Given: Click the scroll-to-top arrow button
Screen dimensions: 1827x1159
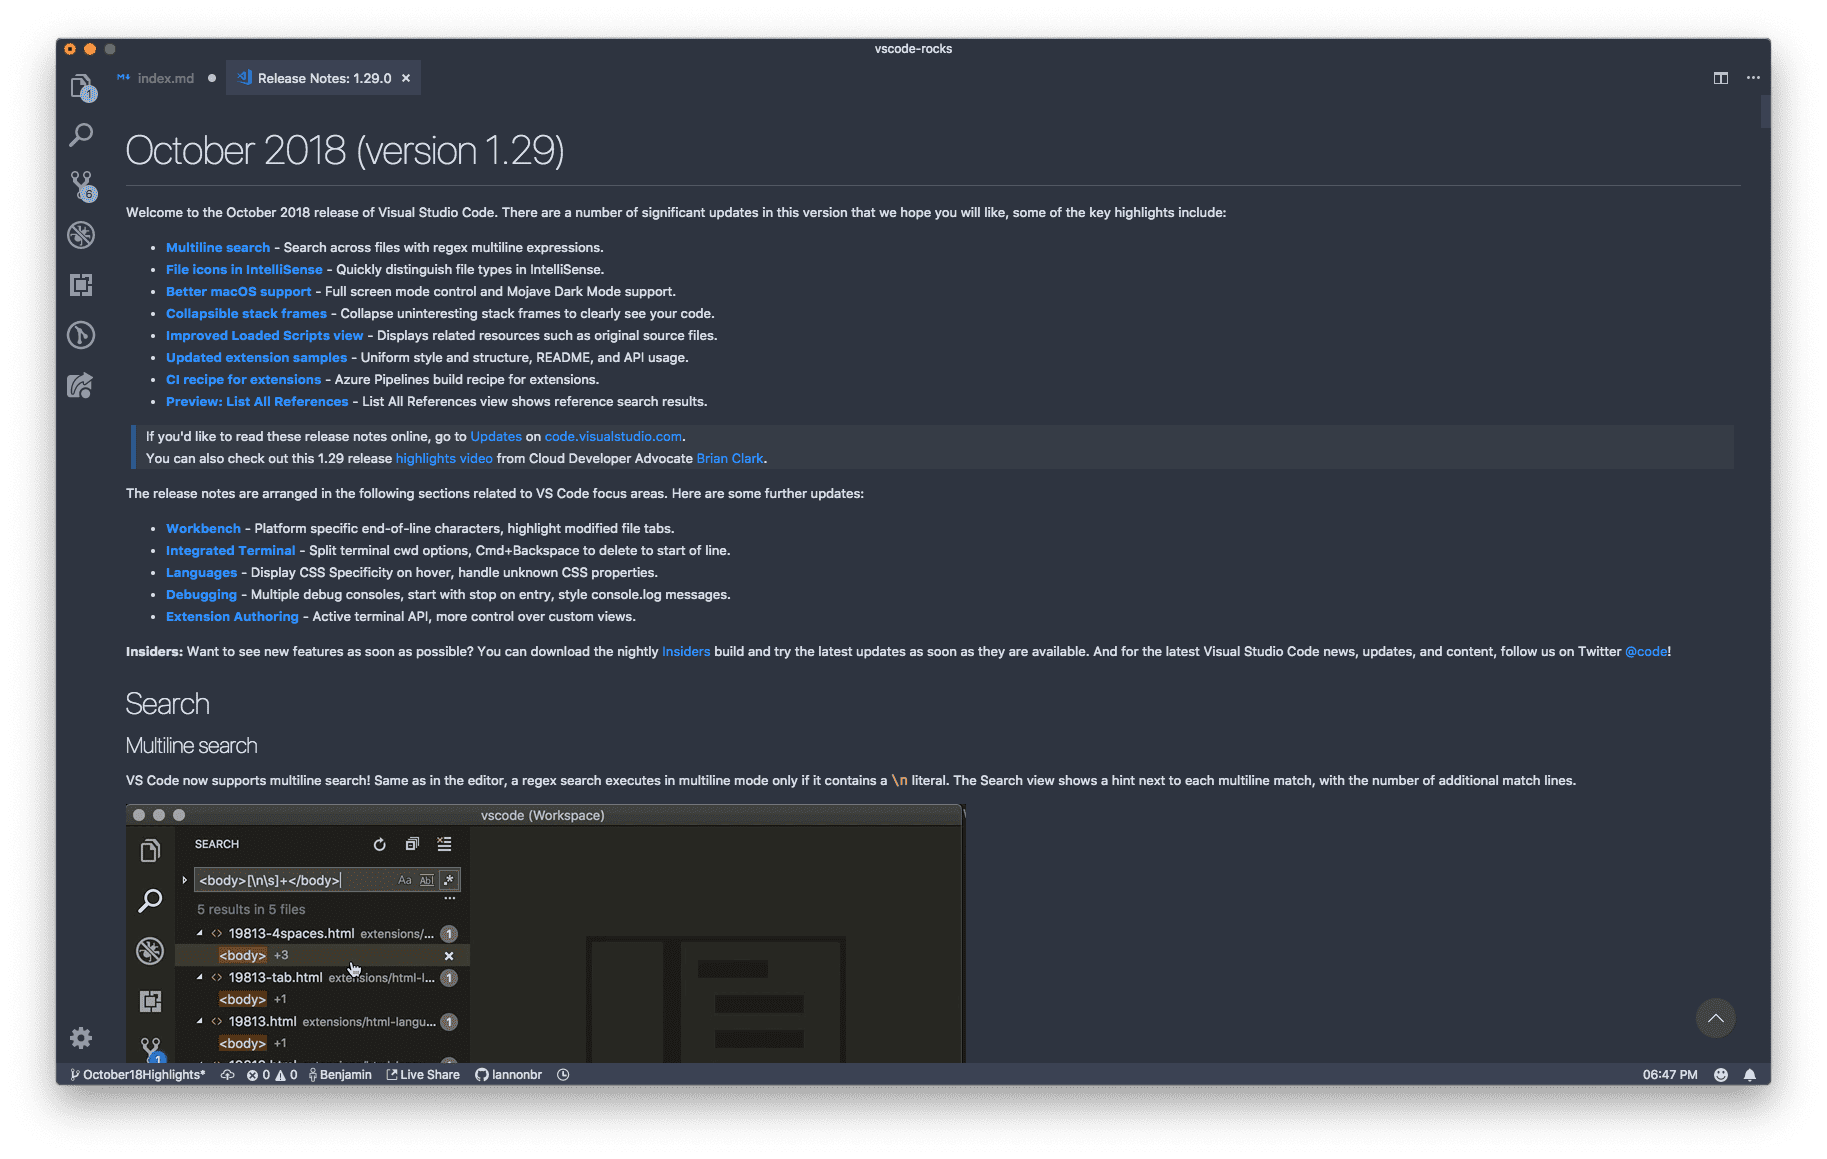Looking at the screenshot, I should pos(1715,1018).
